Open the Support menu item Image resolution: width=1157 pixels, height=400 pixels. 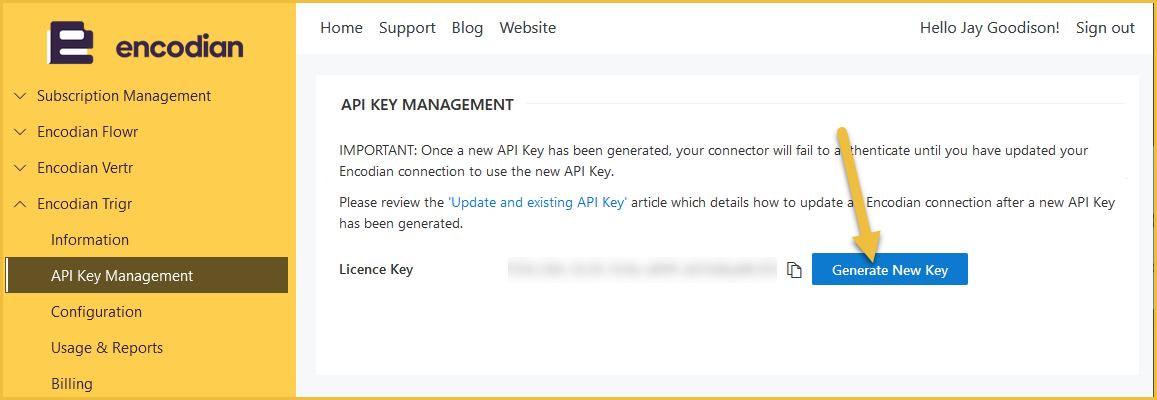click(x=407, y=27)
